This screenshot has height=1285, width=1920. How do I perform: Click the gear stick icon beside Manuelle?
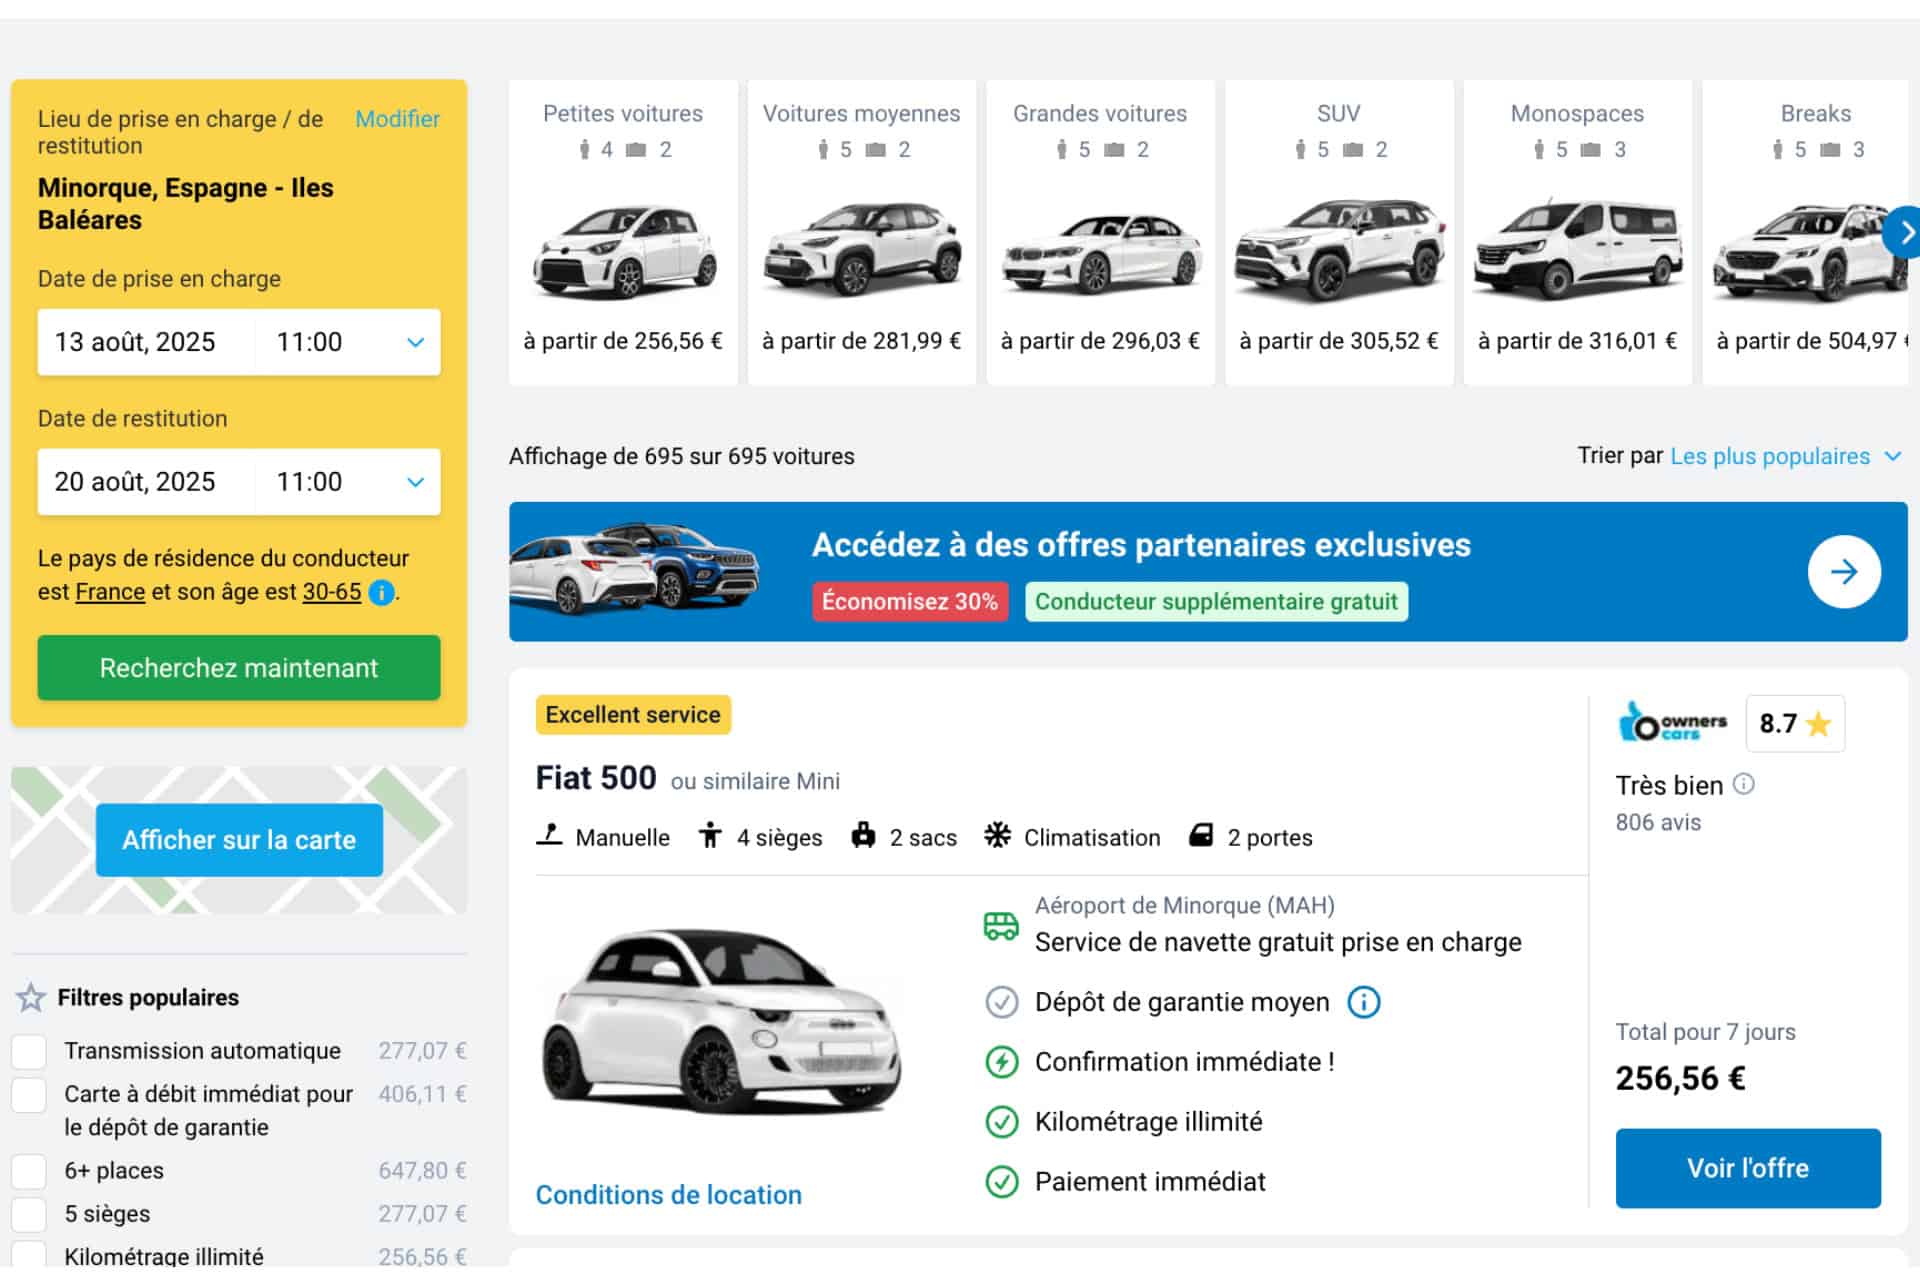point(549,834)
